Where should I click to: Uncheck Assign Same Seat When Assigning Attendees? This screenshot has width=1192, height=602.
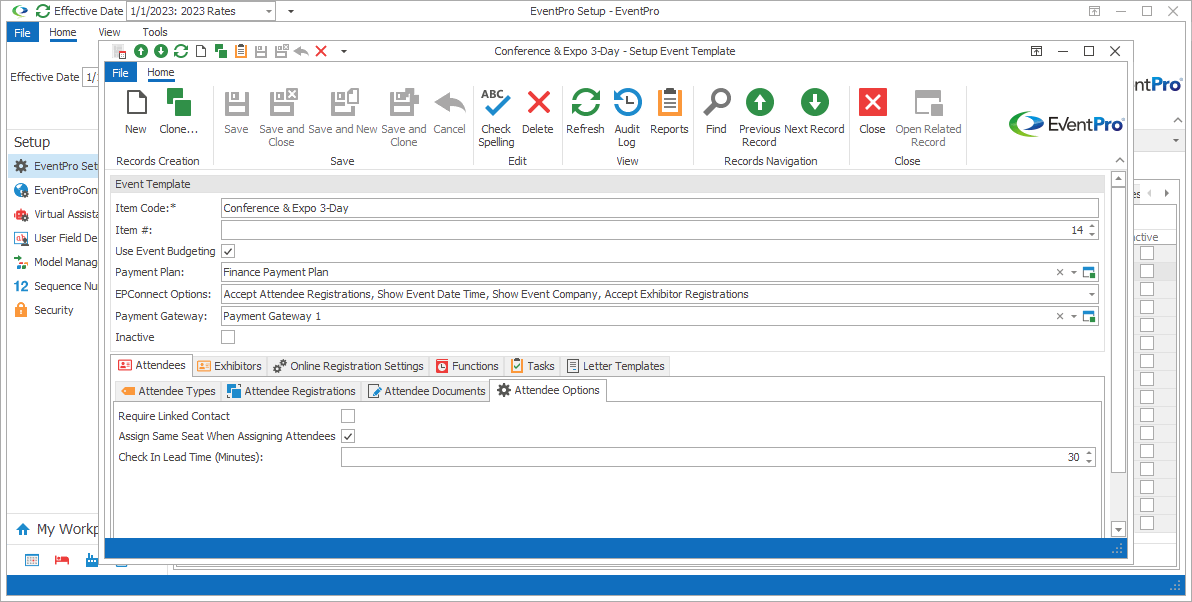coord(347,436)
